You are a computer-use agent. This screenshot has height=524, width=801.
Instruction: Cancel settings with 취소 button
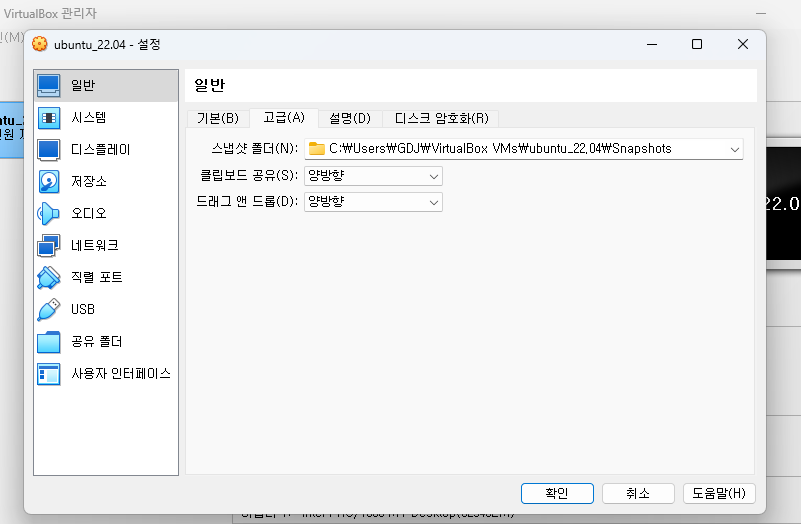coord(638,493)
